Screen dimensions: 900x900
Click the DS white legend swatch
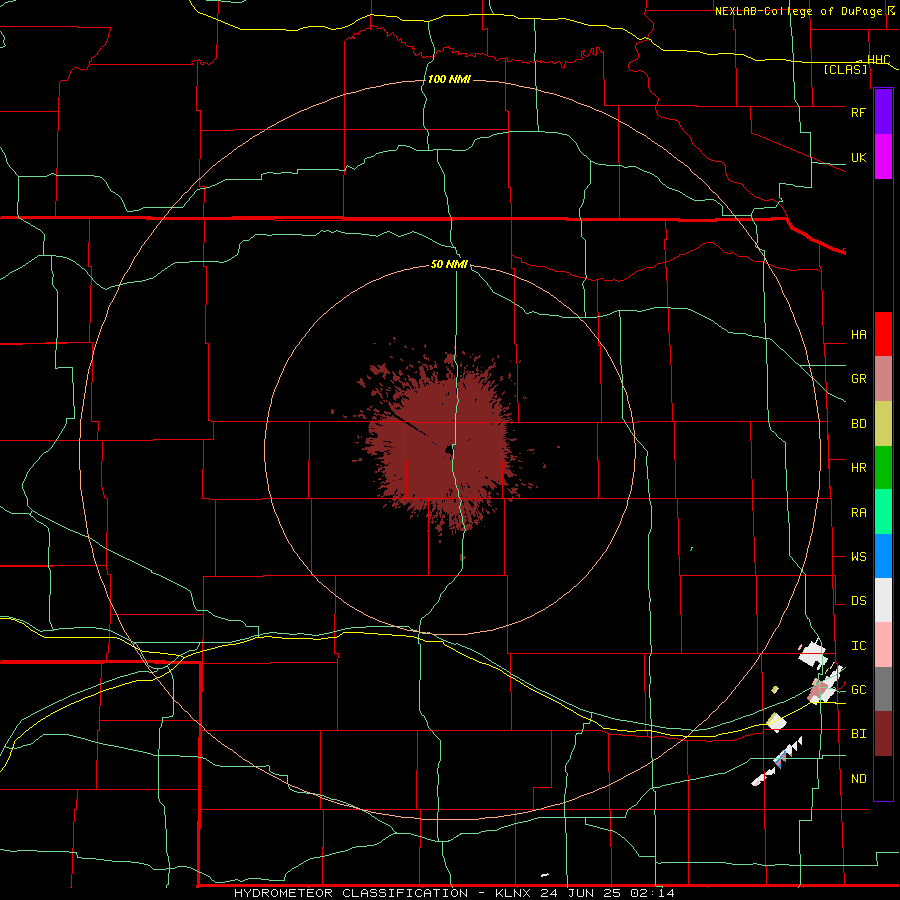(883, 600)
